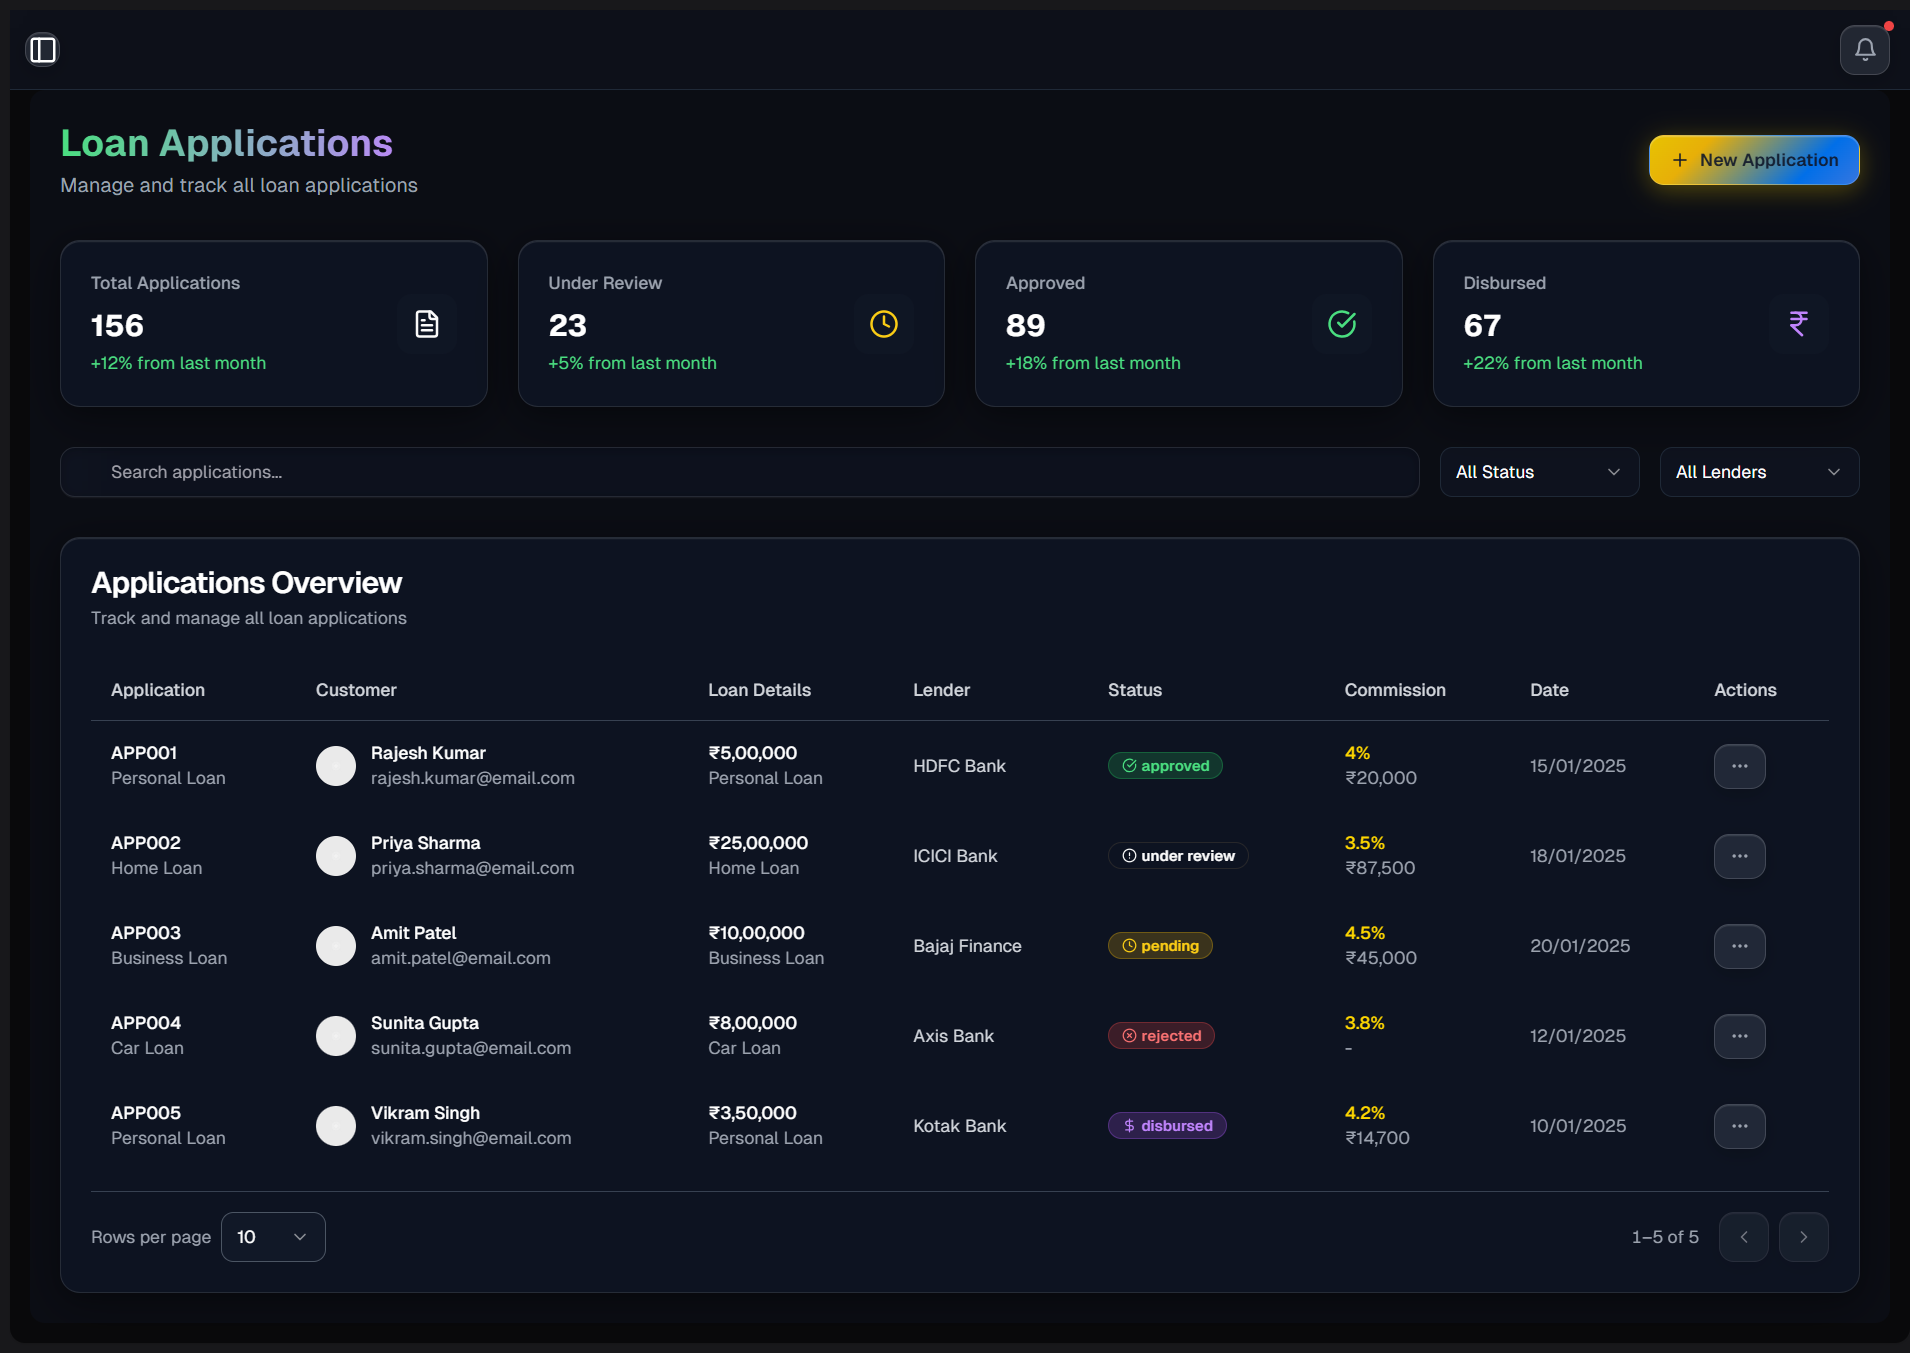1910x1353 pixels.
Task: Click the Axis Bank lender cell
Action: (953, 1036)
